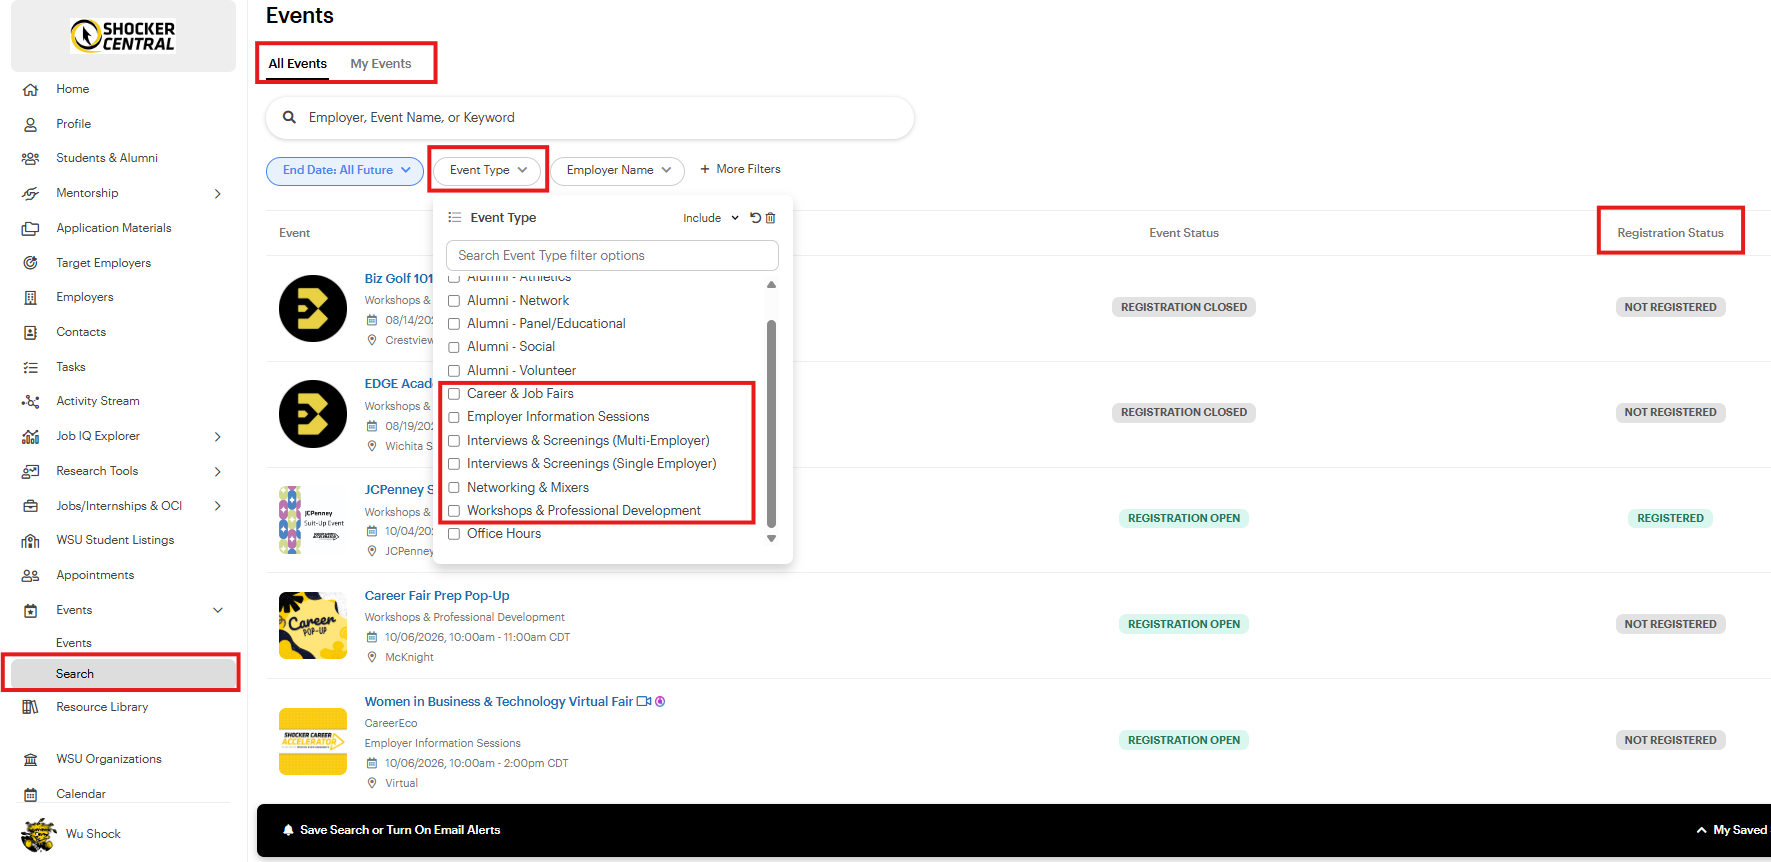1771x862 pixels.
Task: Open the Employer Name filter dropdown
Action: (x=618, y=170)
